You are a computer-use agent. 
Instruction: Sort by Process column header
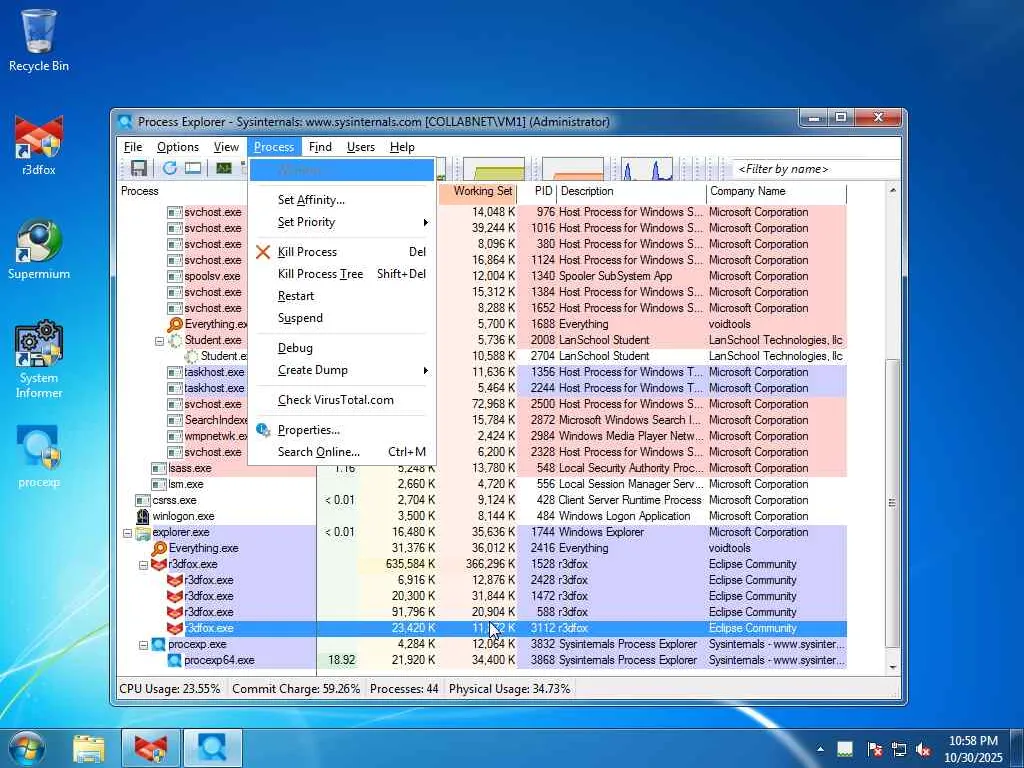[x=183, y=191]
